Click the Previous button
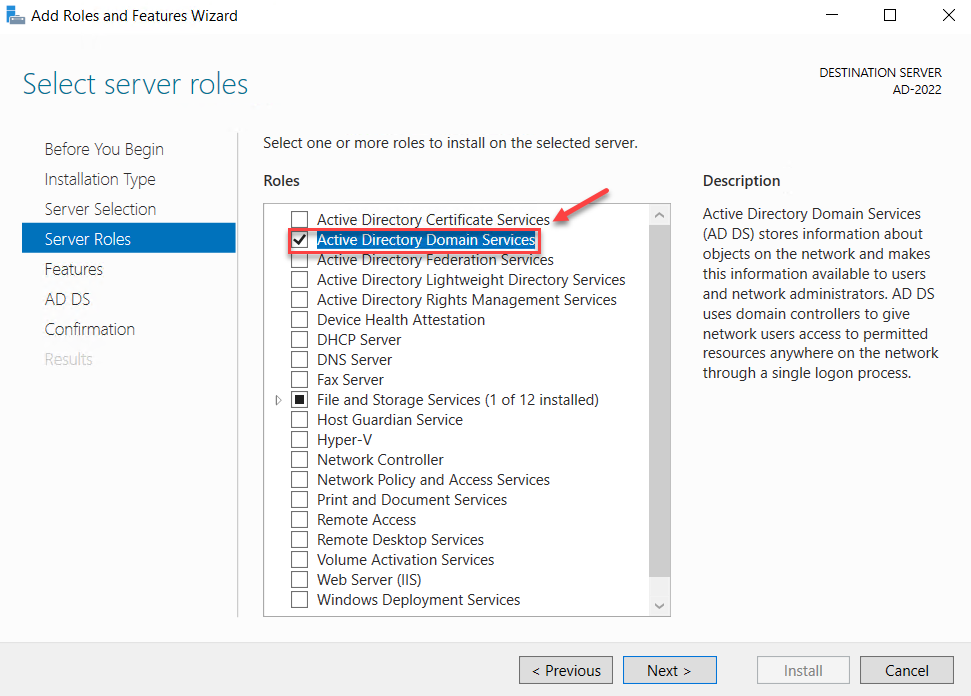971x696 pixels. (565, 670)
